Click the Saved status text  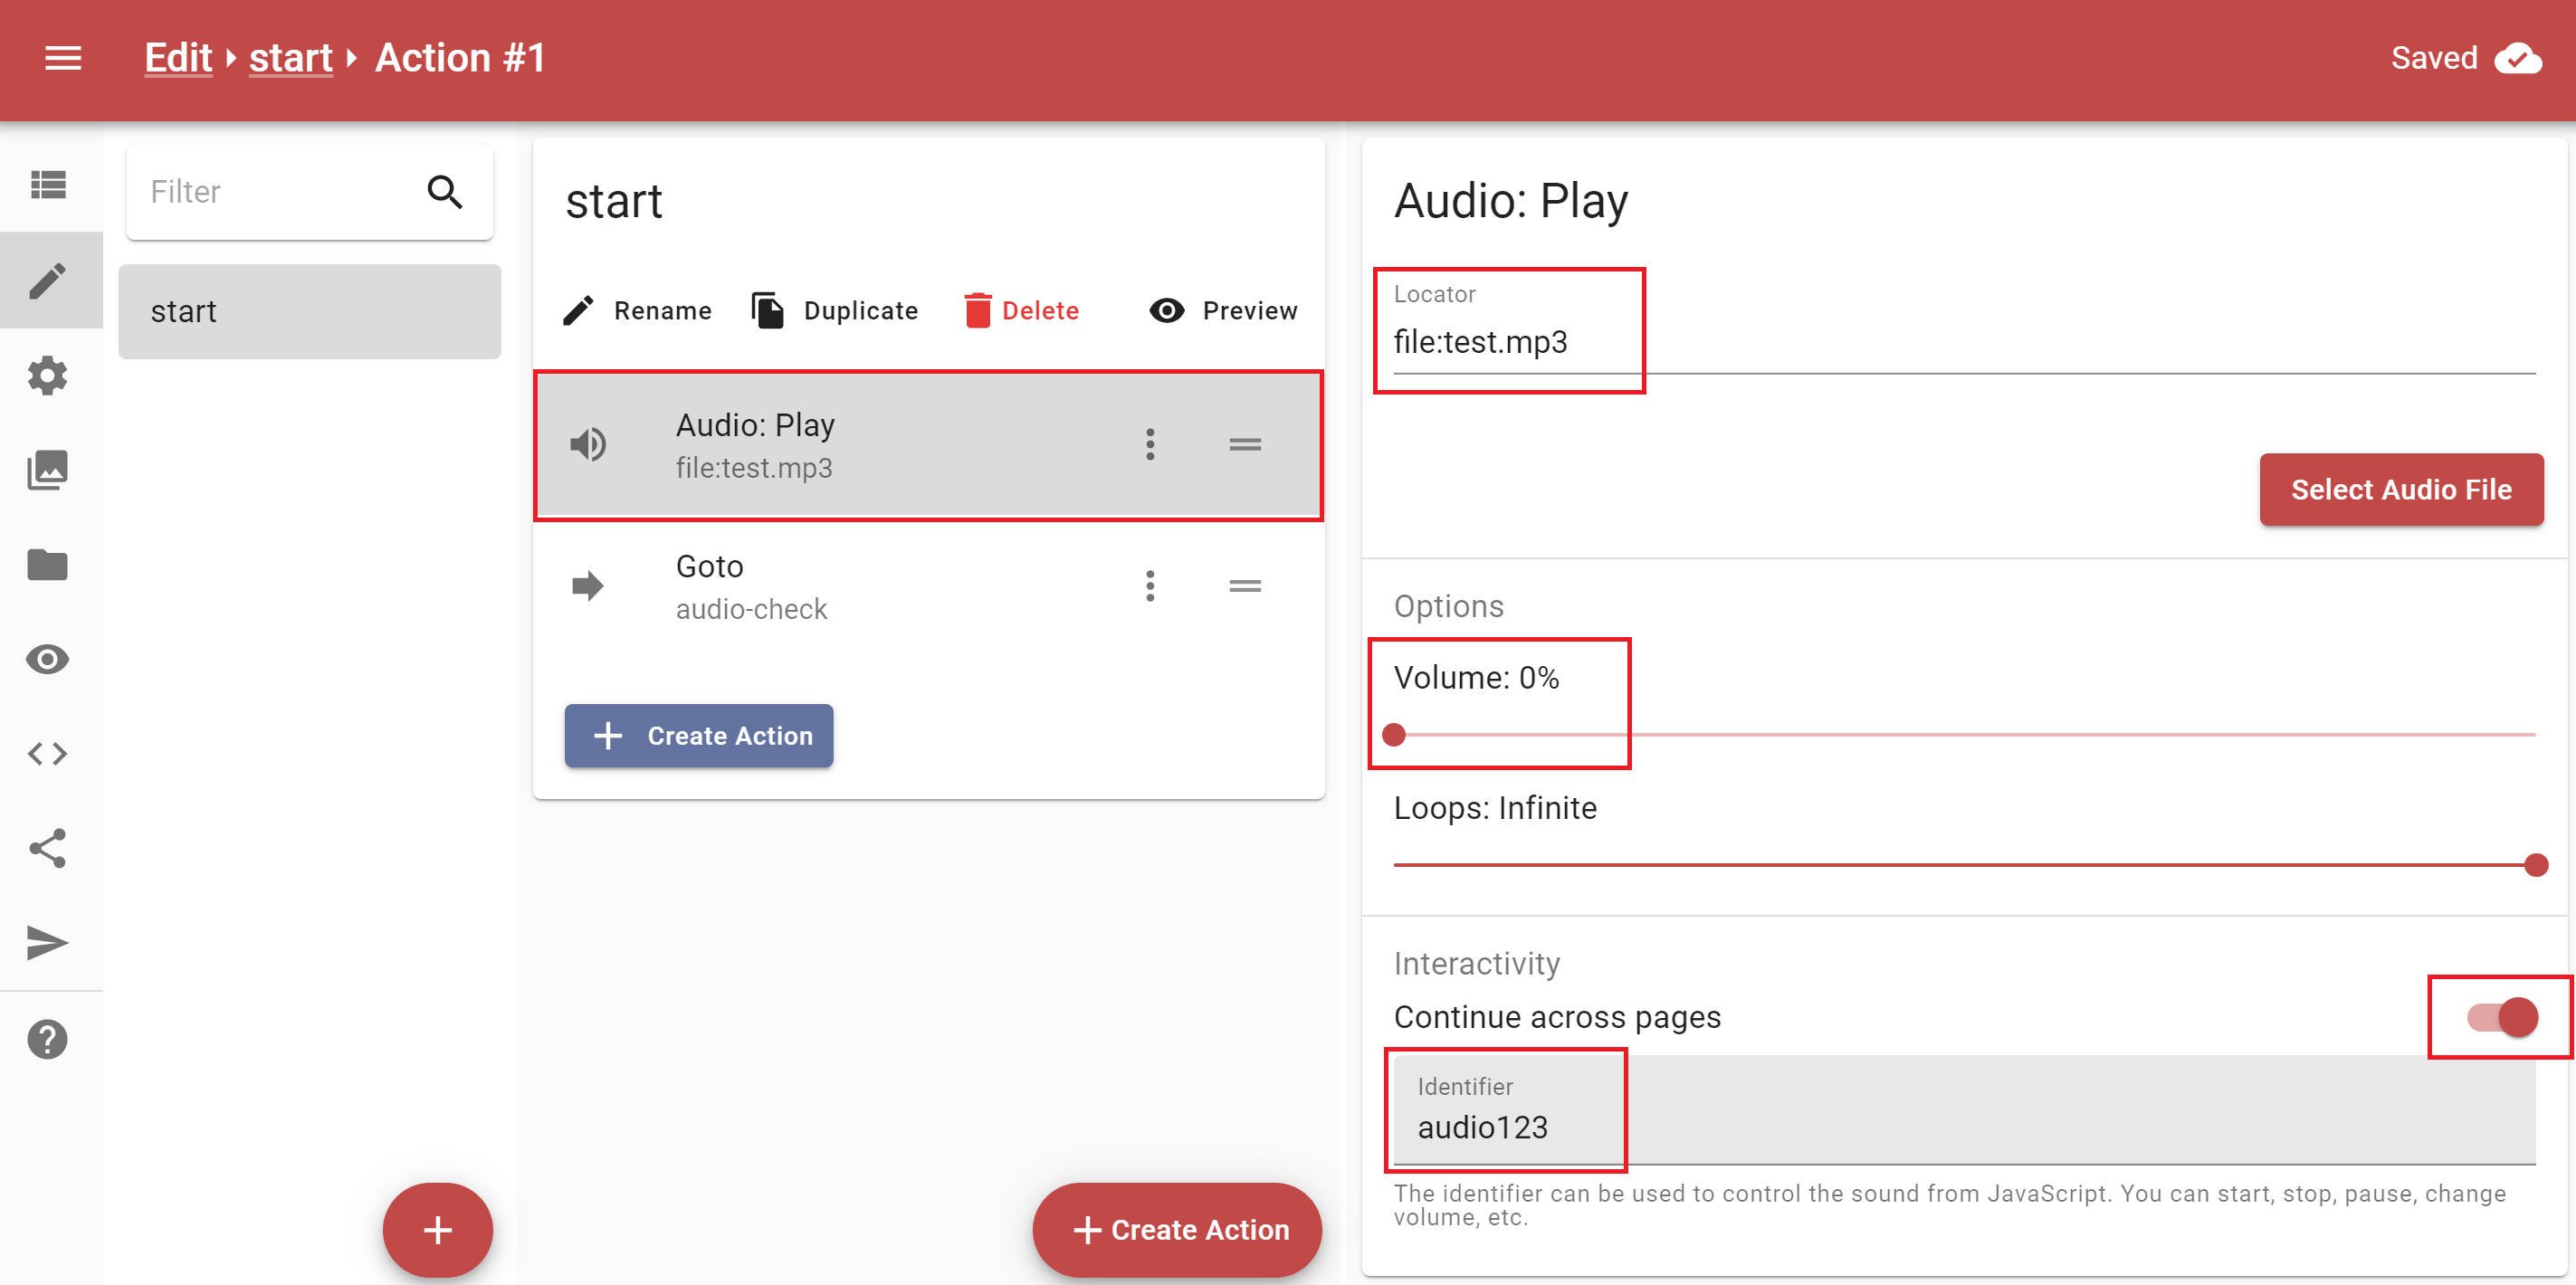pyautogui.click(x=2433, y=58)
